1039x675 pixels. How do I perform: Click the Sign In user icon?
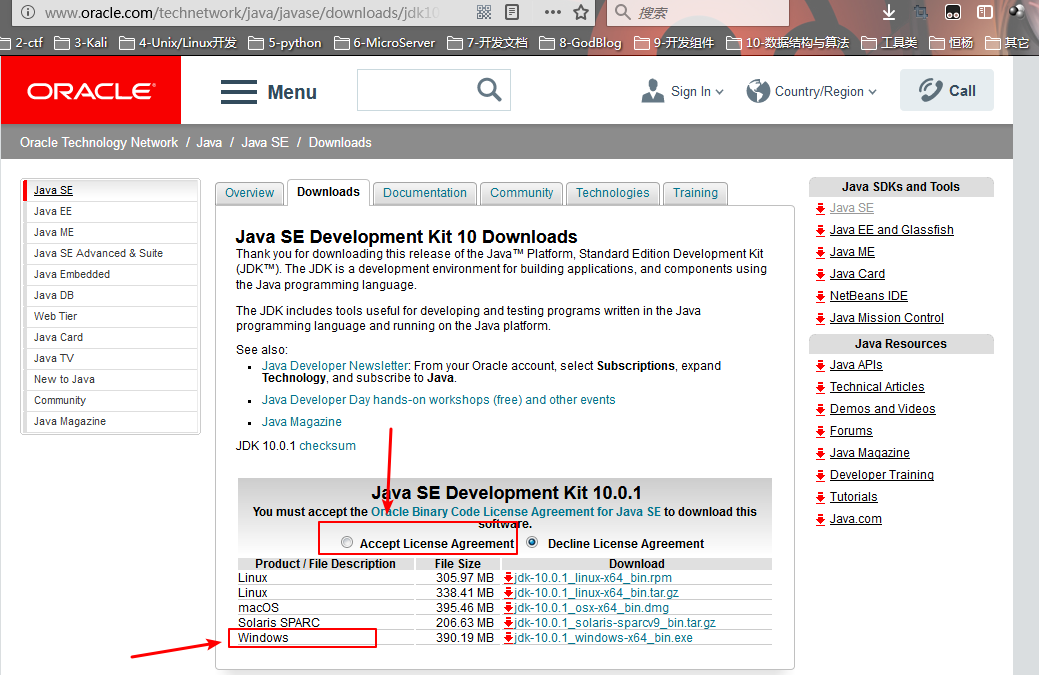tap(653, 91)
